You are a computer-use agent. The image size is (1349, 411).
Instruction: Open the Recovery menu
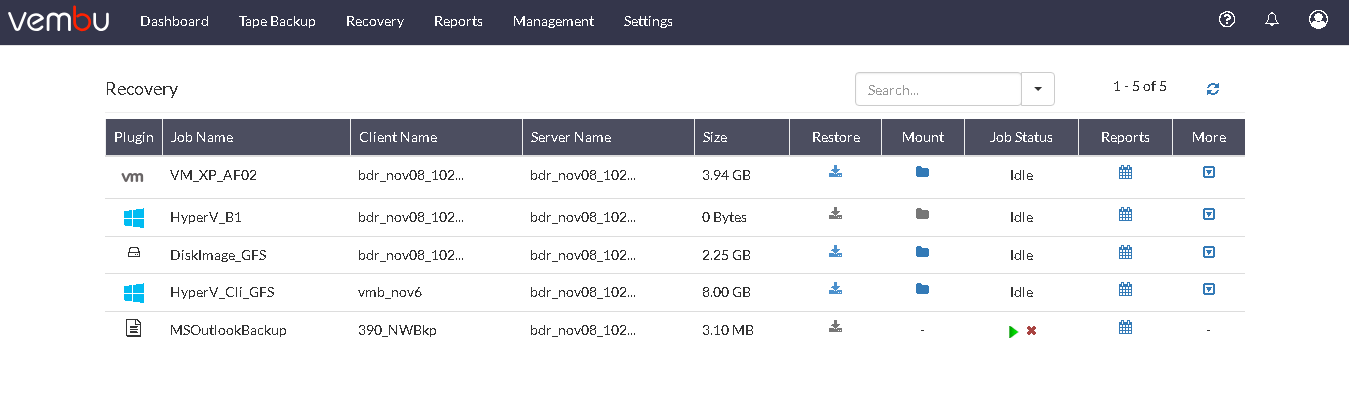[375, 21]
